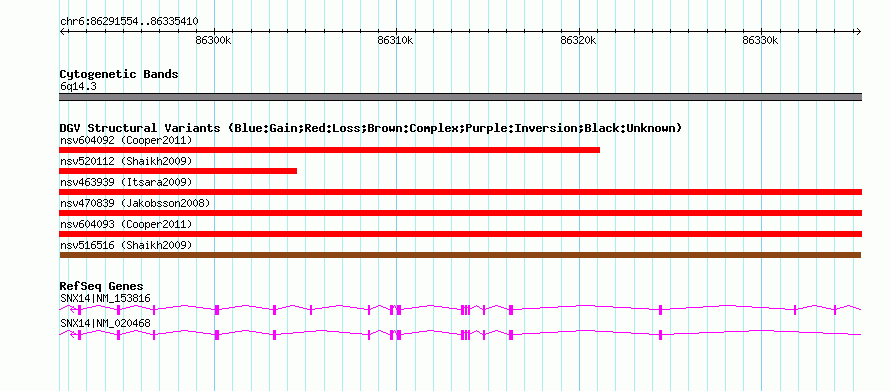Open variant label nsv604093 (Cooper2011)
The image size is (890, 391).
126,224
